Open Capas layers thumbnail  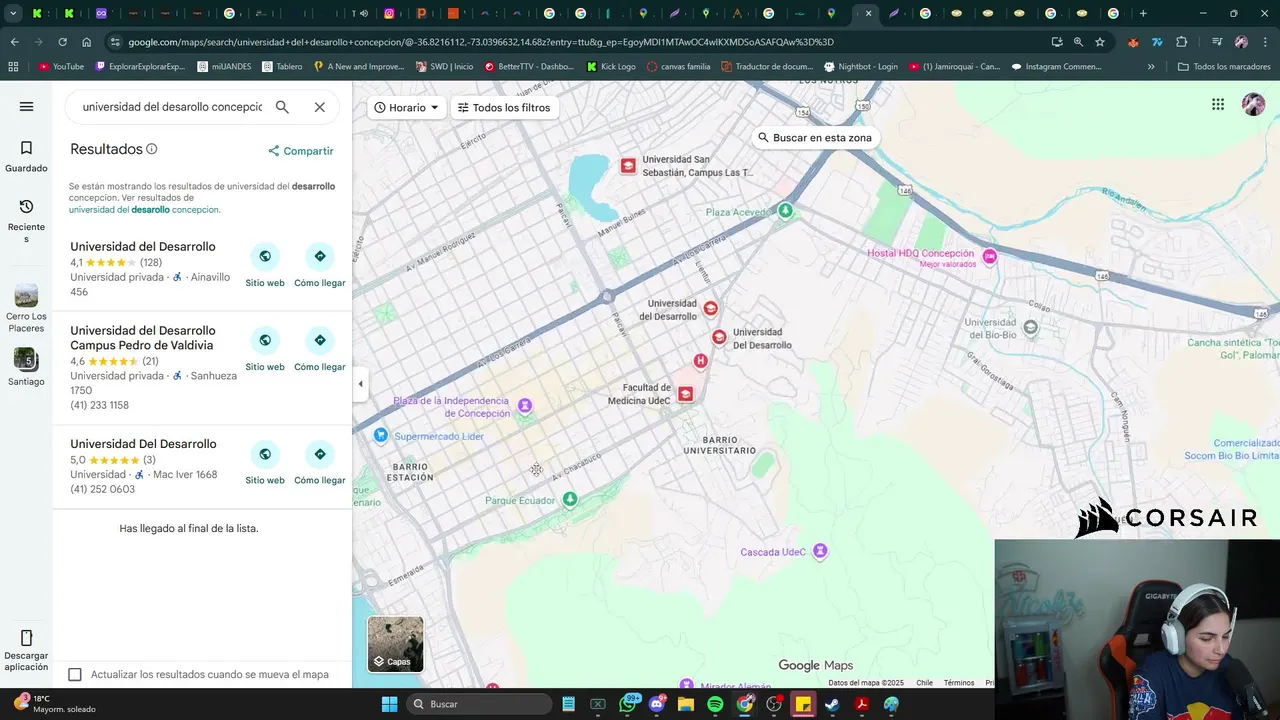pos(395,644)
